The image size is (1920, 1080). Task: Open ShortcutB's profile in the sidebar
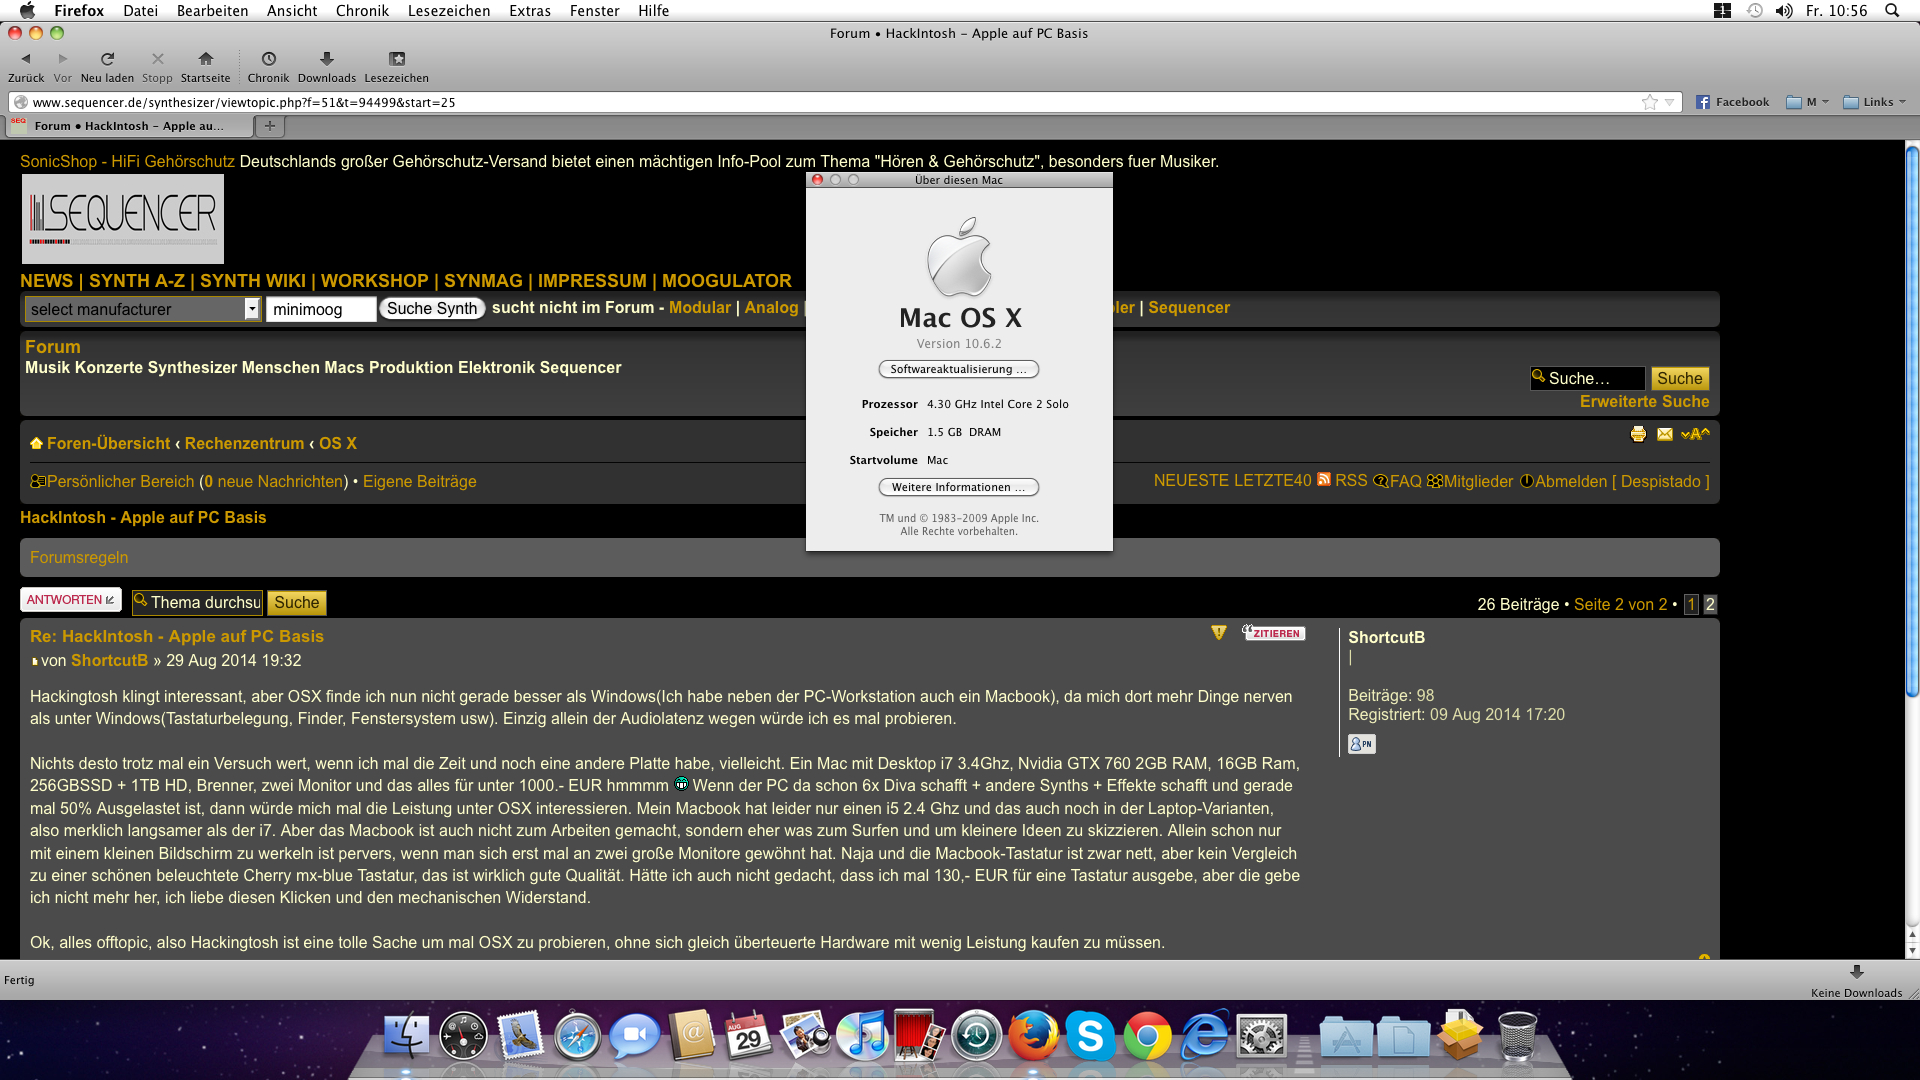1386,637
